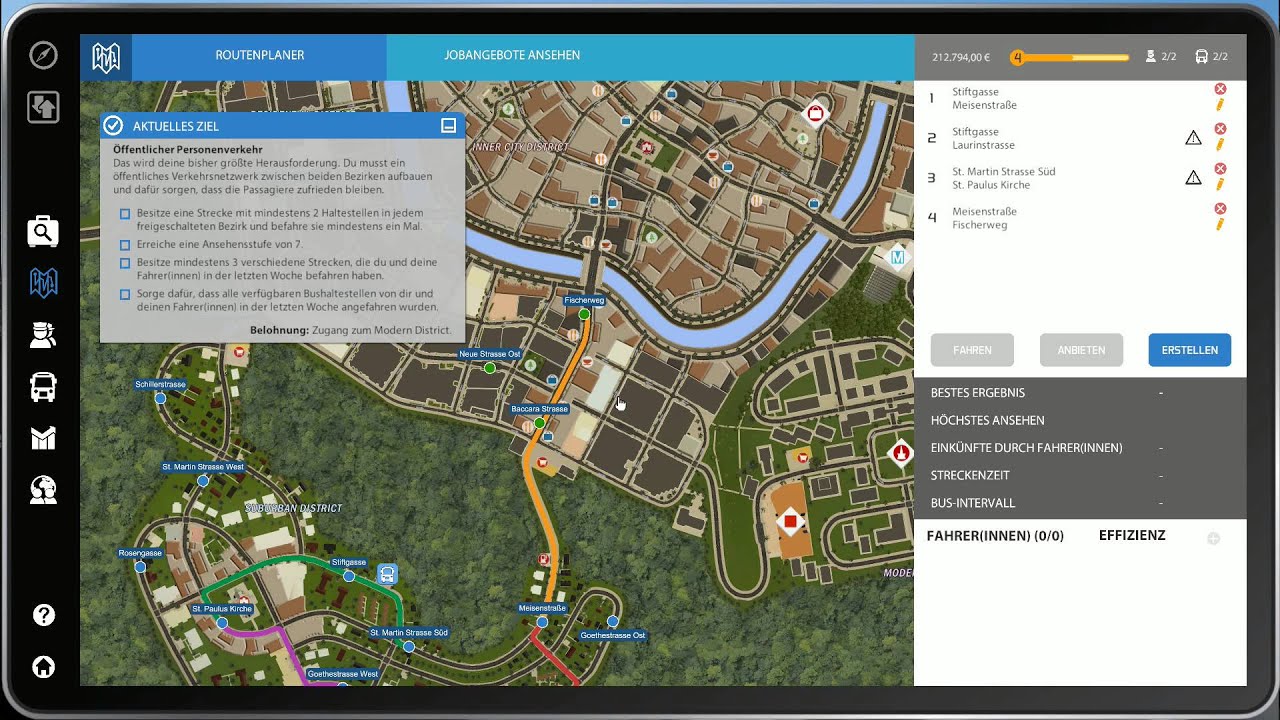Toggle checkbox for alle Bushaltestellen goal
Image resolution: width=1280 pixels, height=720 pixels.
(125, 295)
